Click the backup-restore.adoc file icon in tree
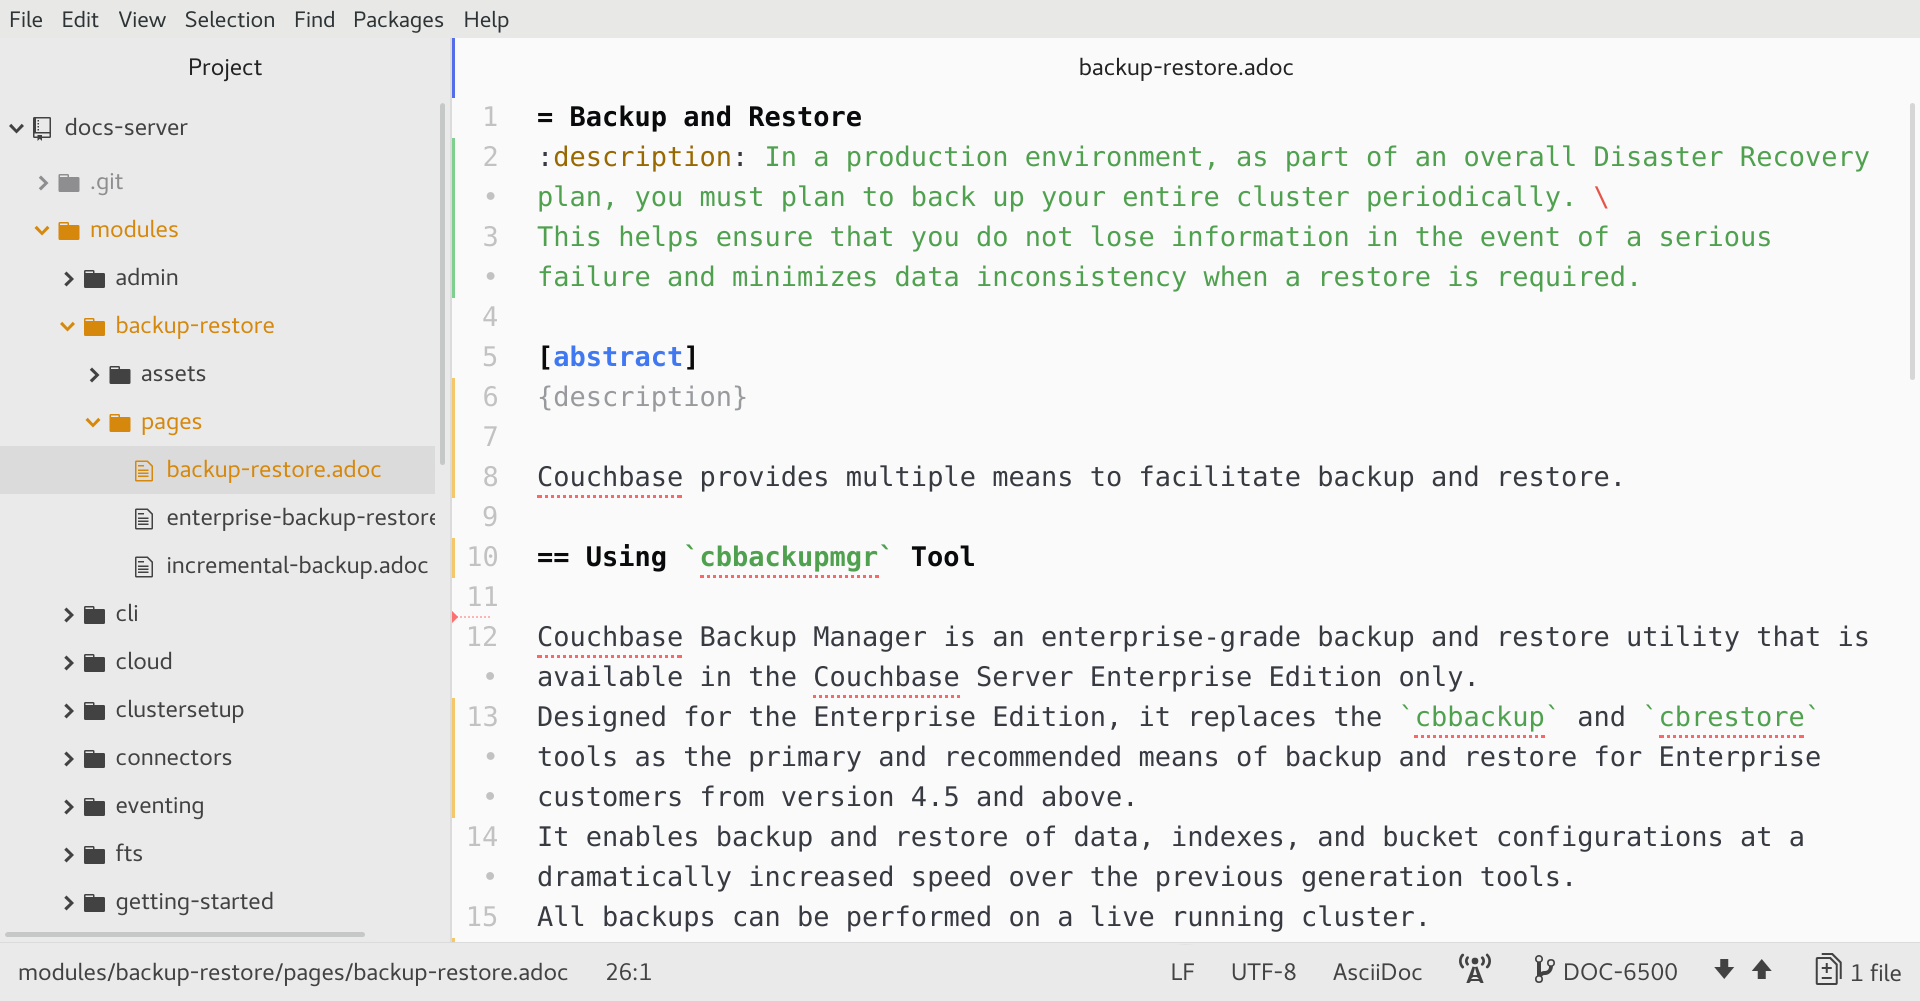The image size is (1920, 1001). click(x=144, y=470)
